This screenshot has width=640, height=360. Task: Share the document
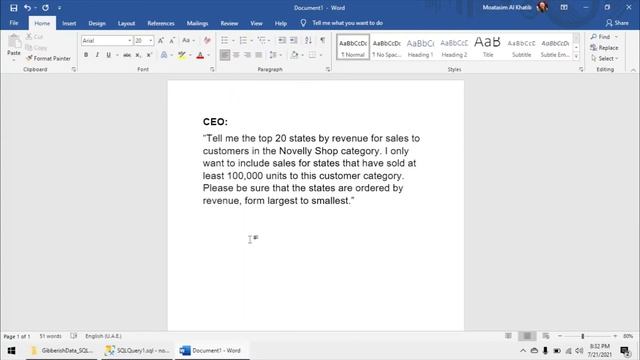(x=617, y=23)
